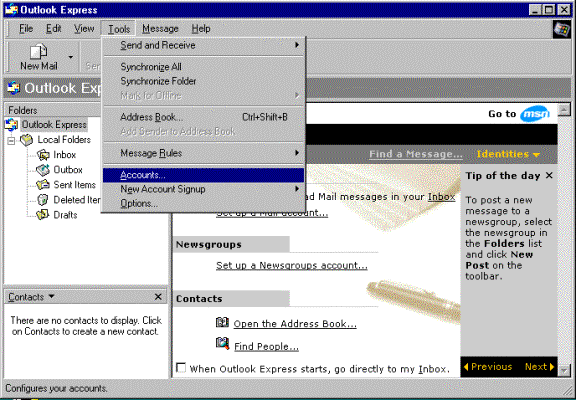Click the Find People link
576x400 pixels.
click(266, 346)
